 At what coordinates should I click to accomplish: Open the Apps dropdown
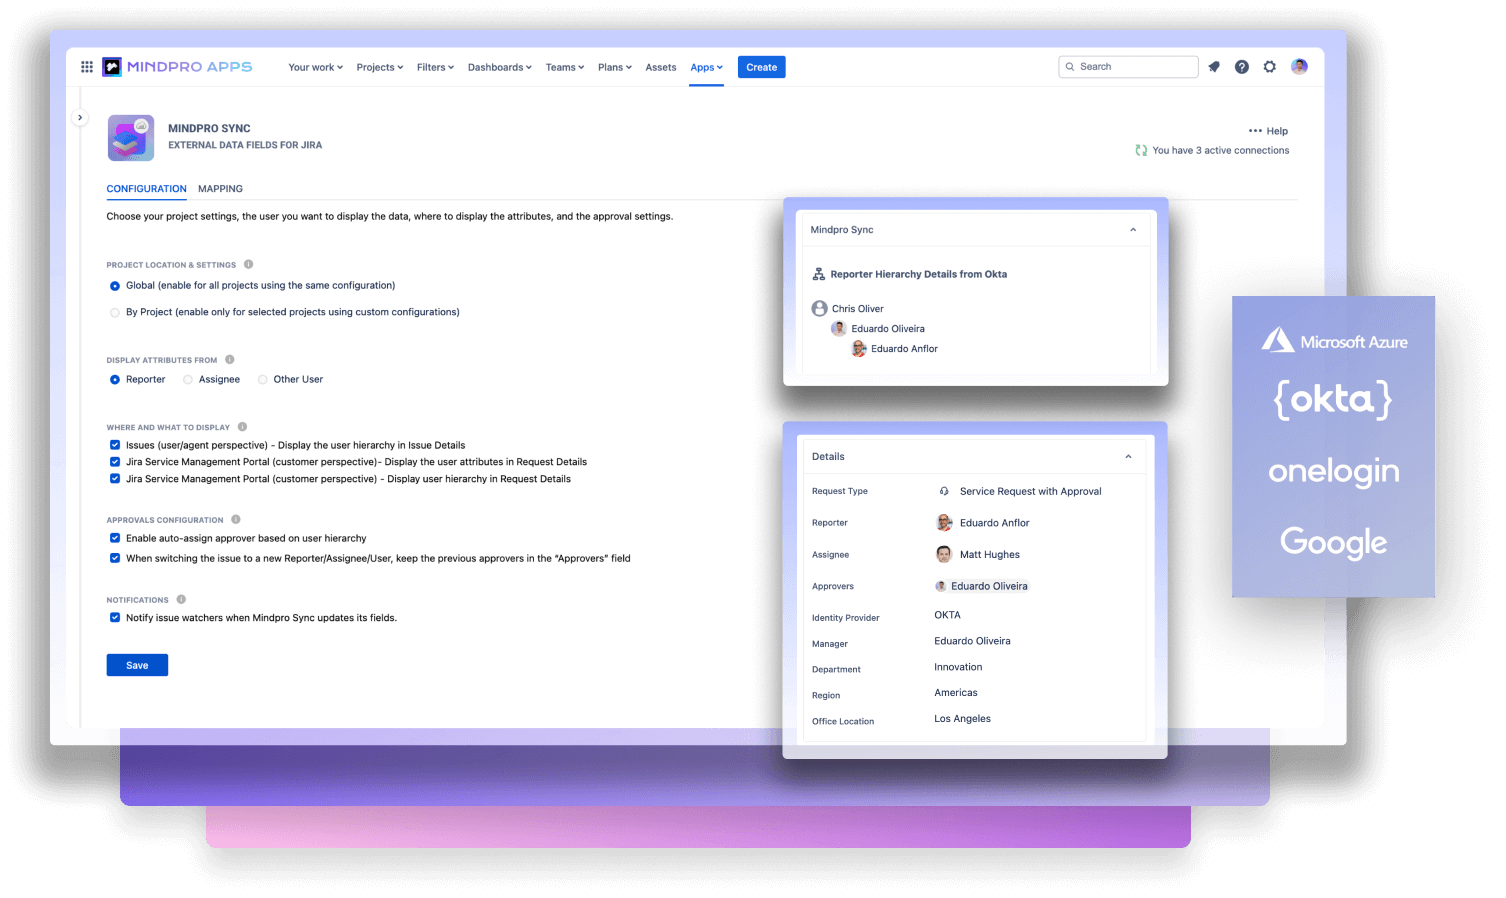pos(706,68)
